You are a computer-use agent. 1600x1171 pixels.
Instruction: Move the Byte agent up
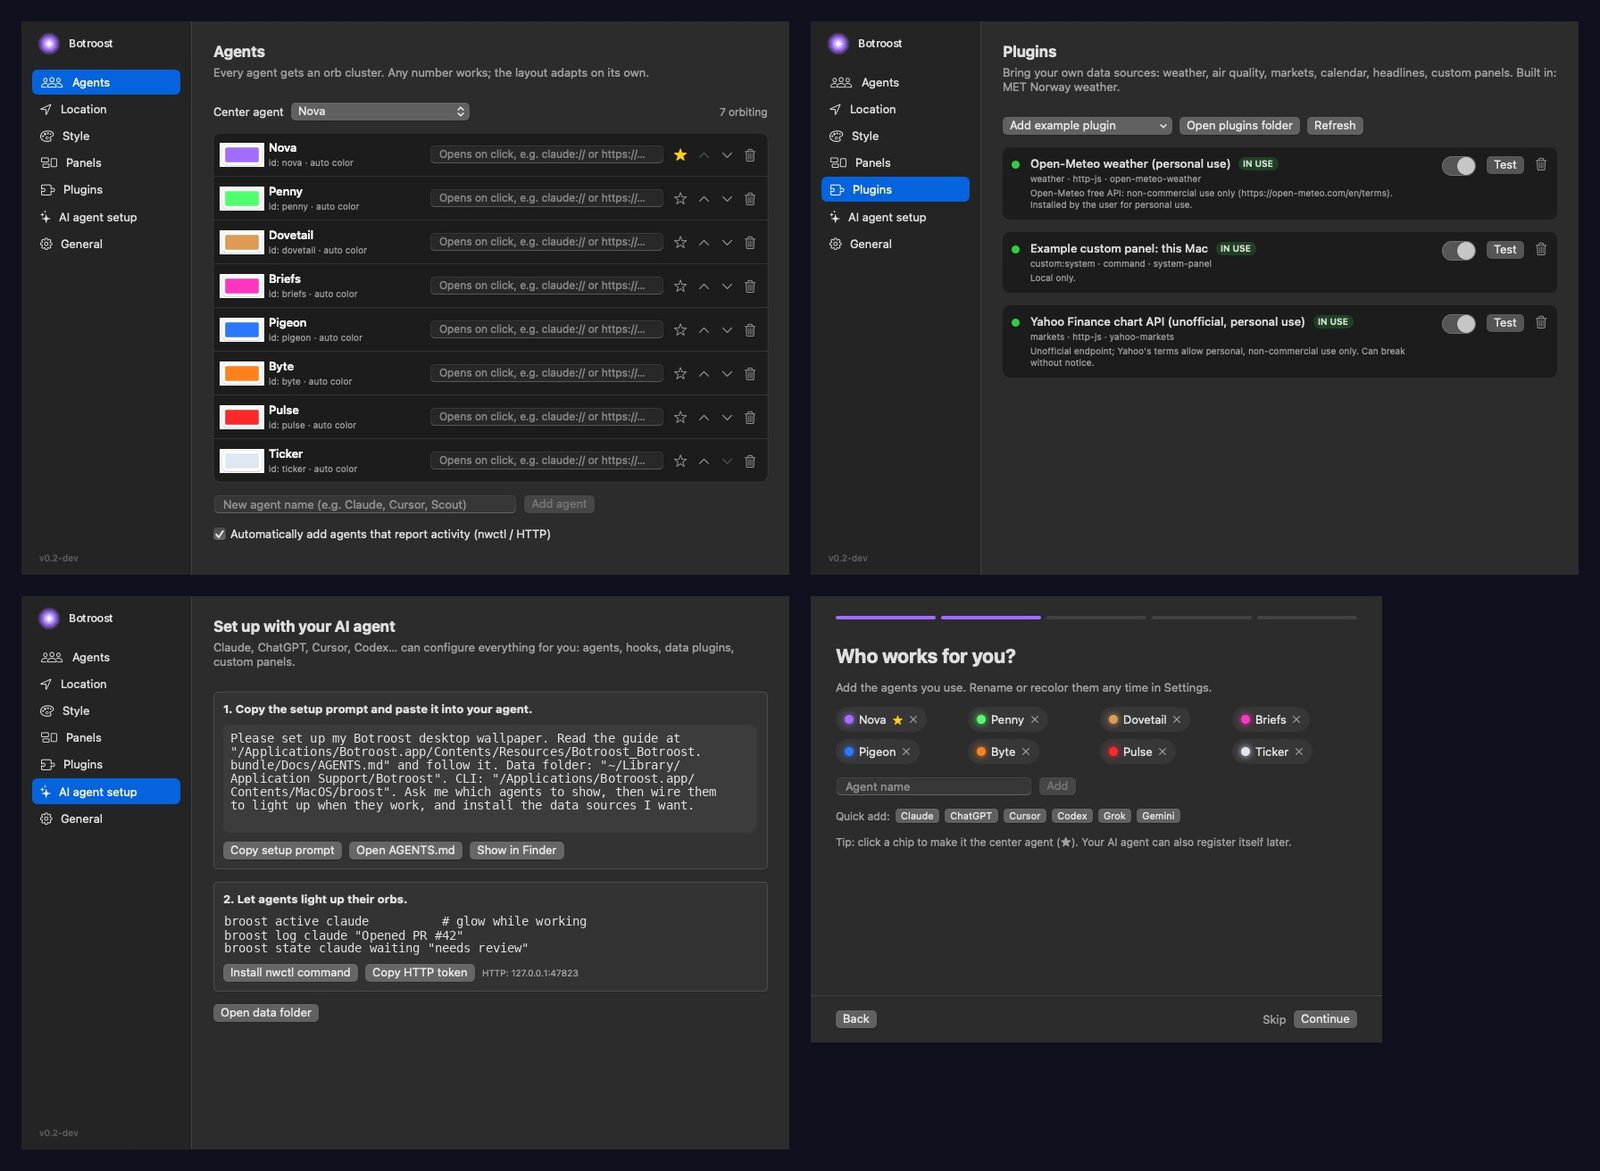(x=704, y=374)
